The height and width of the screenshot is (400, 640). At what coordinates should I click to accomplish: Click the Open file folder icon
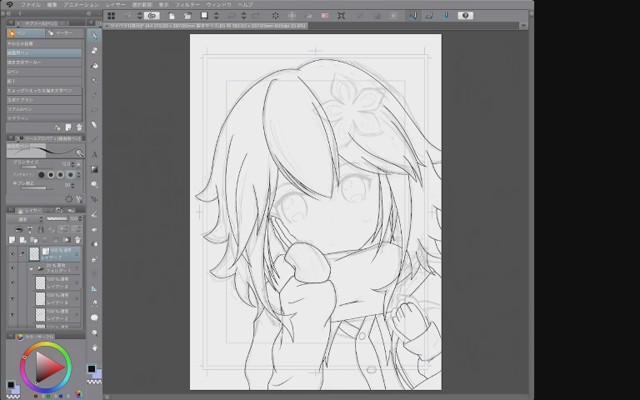click(187, 16)
